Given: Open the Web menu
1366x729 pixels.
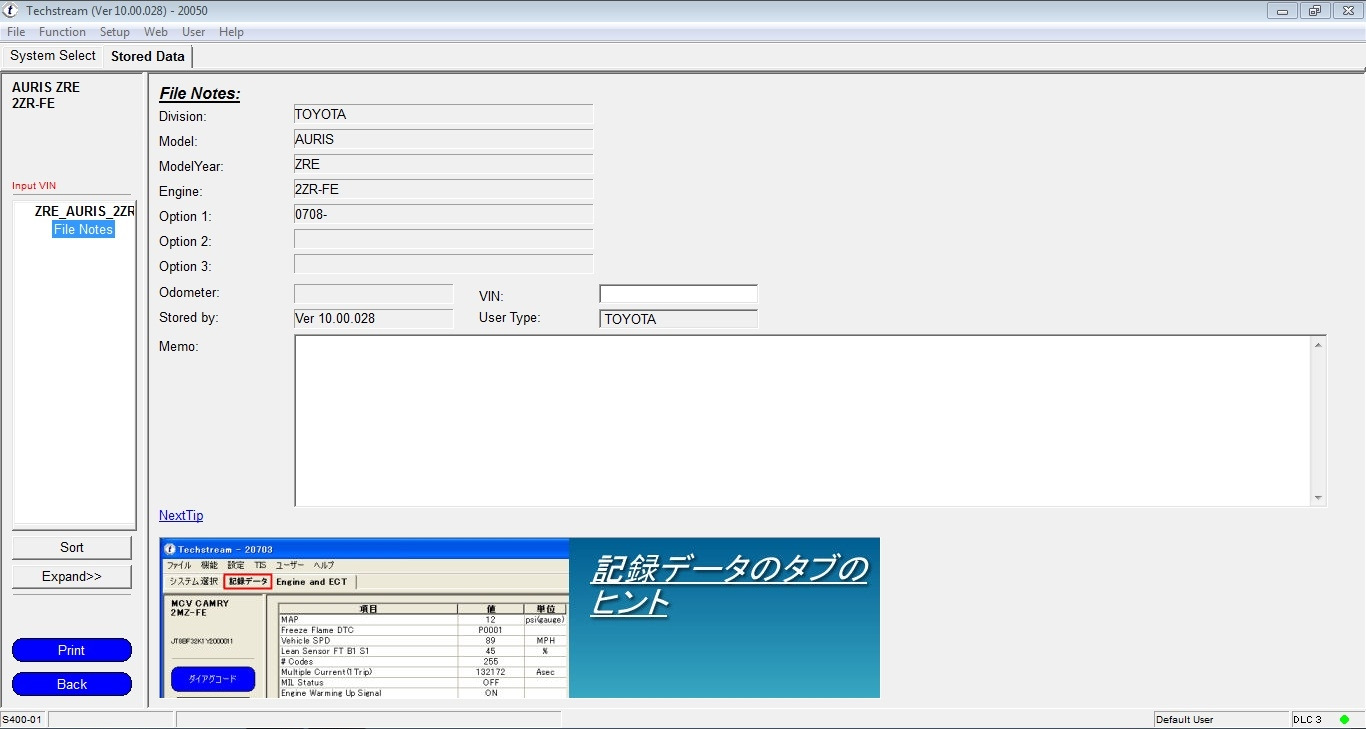Looking at the screenshot, I should tap(156, 32).
